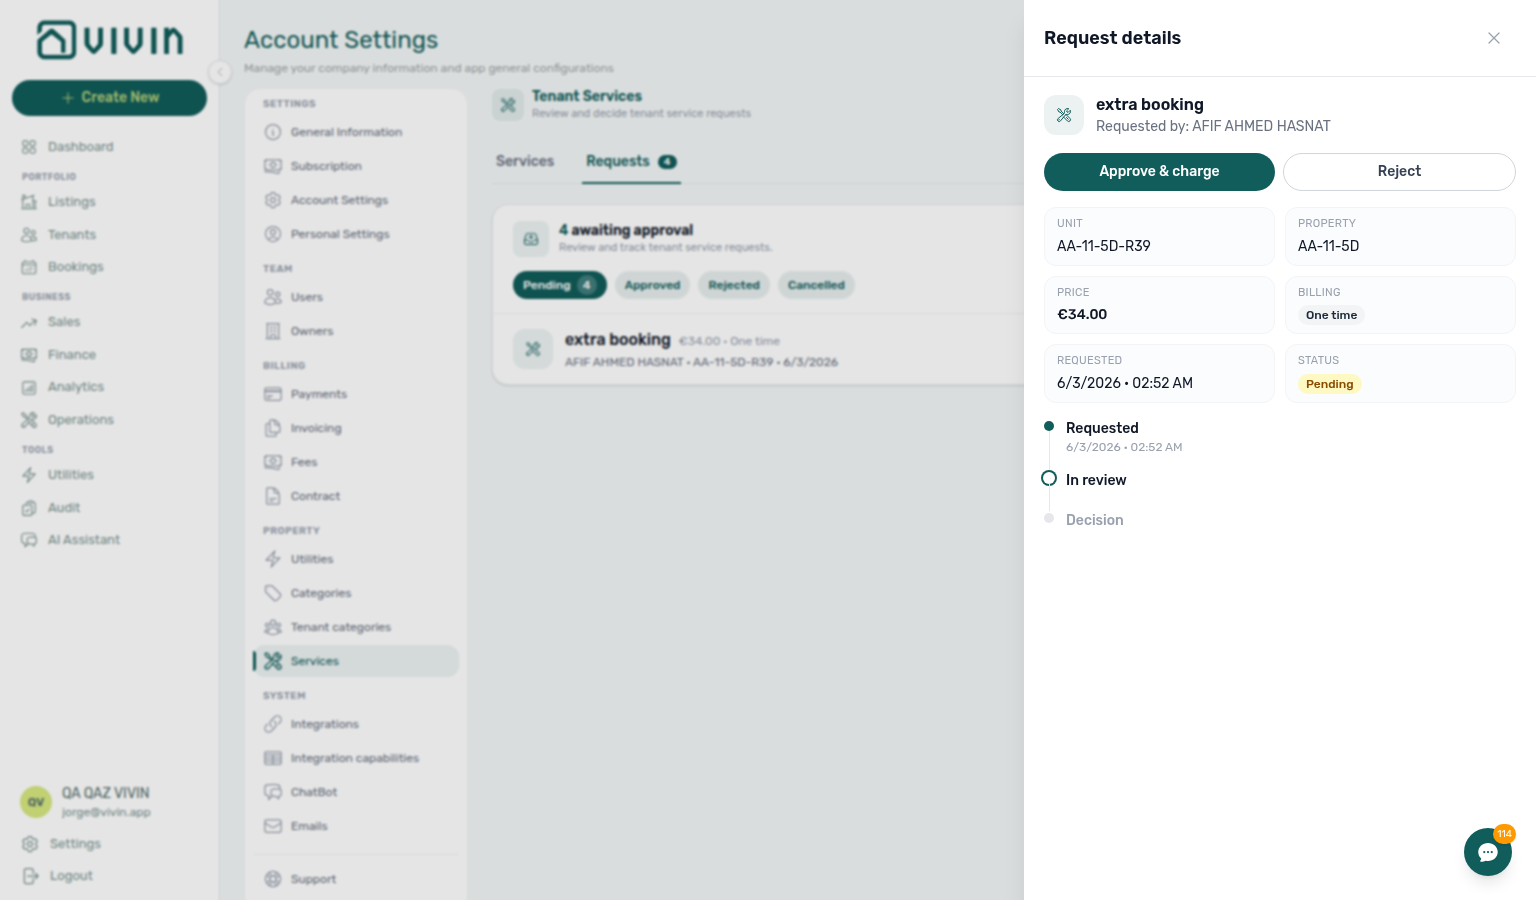
Task: Open Listings in sidebar
Action: click(x=60, y=202)
